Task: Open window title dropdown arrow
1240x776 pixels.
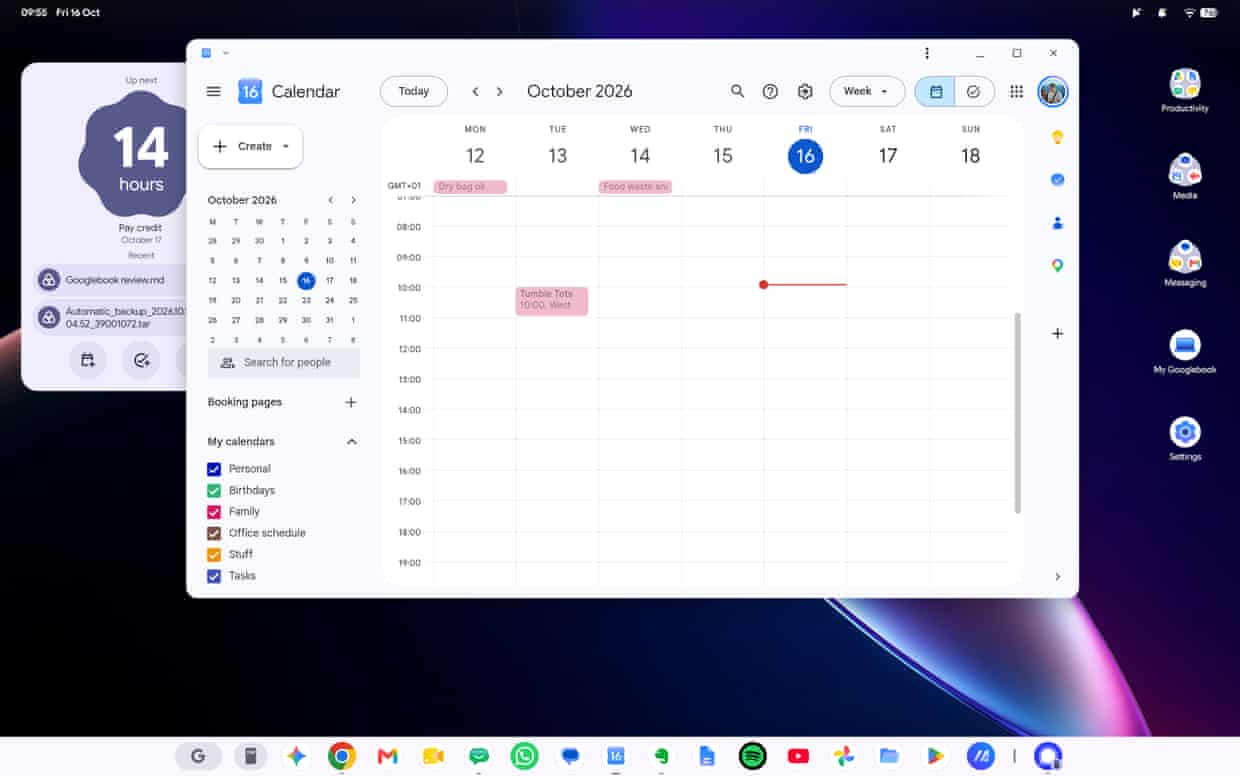Action: [x=226, y=53]
